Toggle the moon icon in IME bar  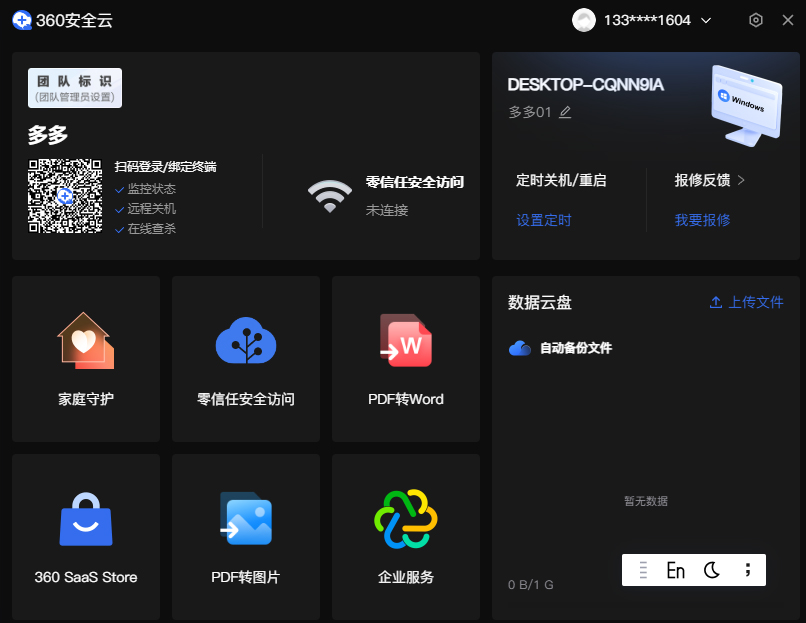[712, 570]
